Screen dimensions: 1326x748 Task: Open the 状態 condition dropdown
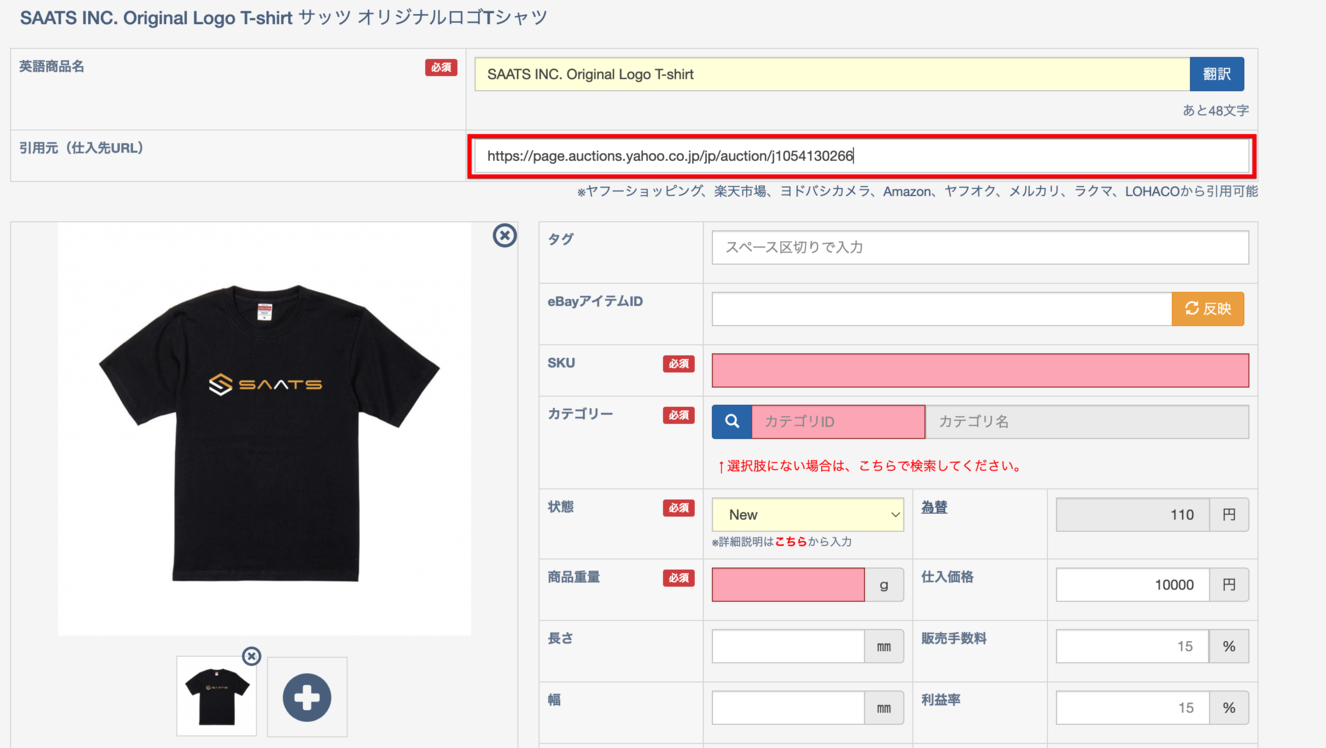tap(807, 515)
